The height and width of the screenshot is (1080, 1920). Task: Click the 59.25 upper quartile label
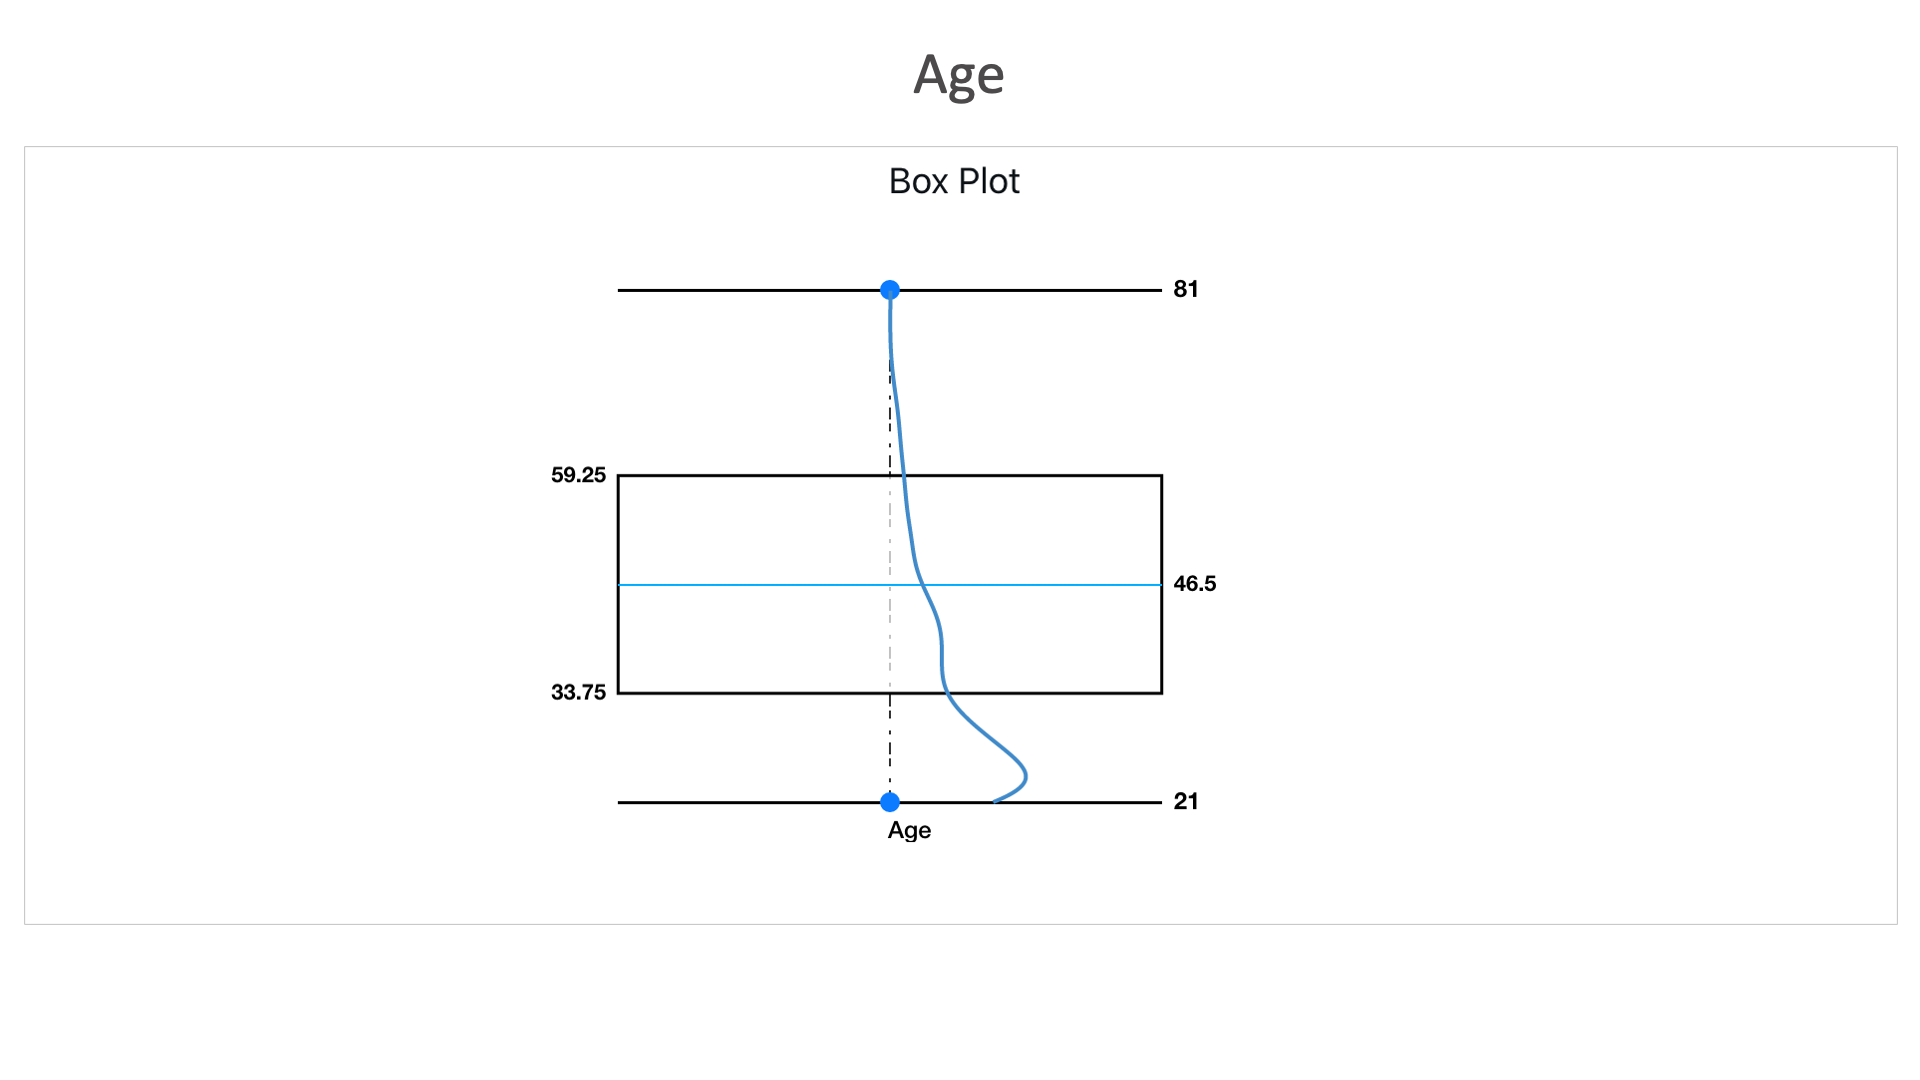point(579,475)
